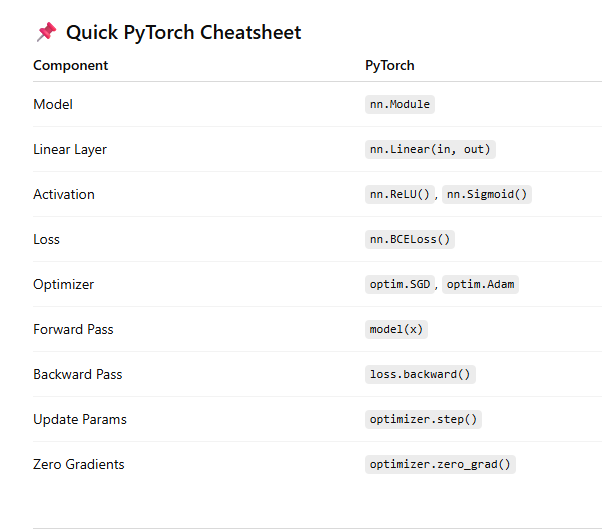Click the nn.Sigmoid() code snippet

(x=487, y=194)
